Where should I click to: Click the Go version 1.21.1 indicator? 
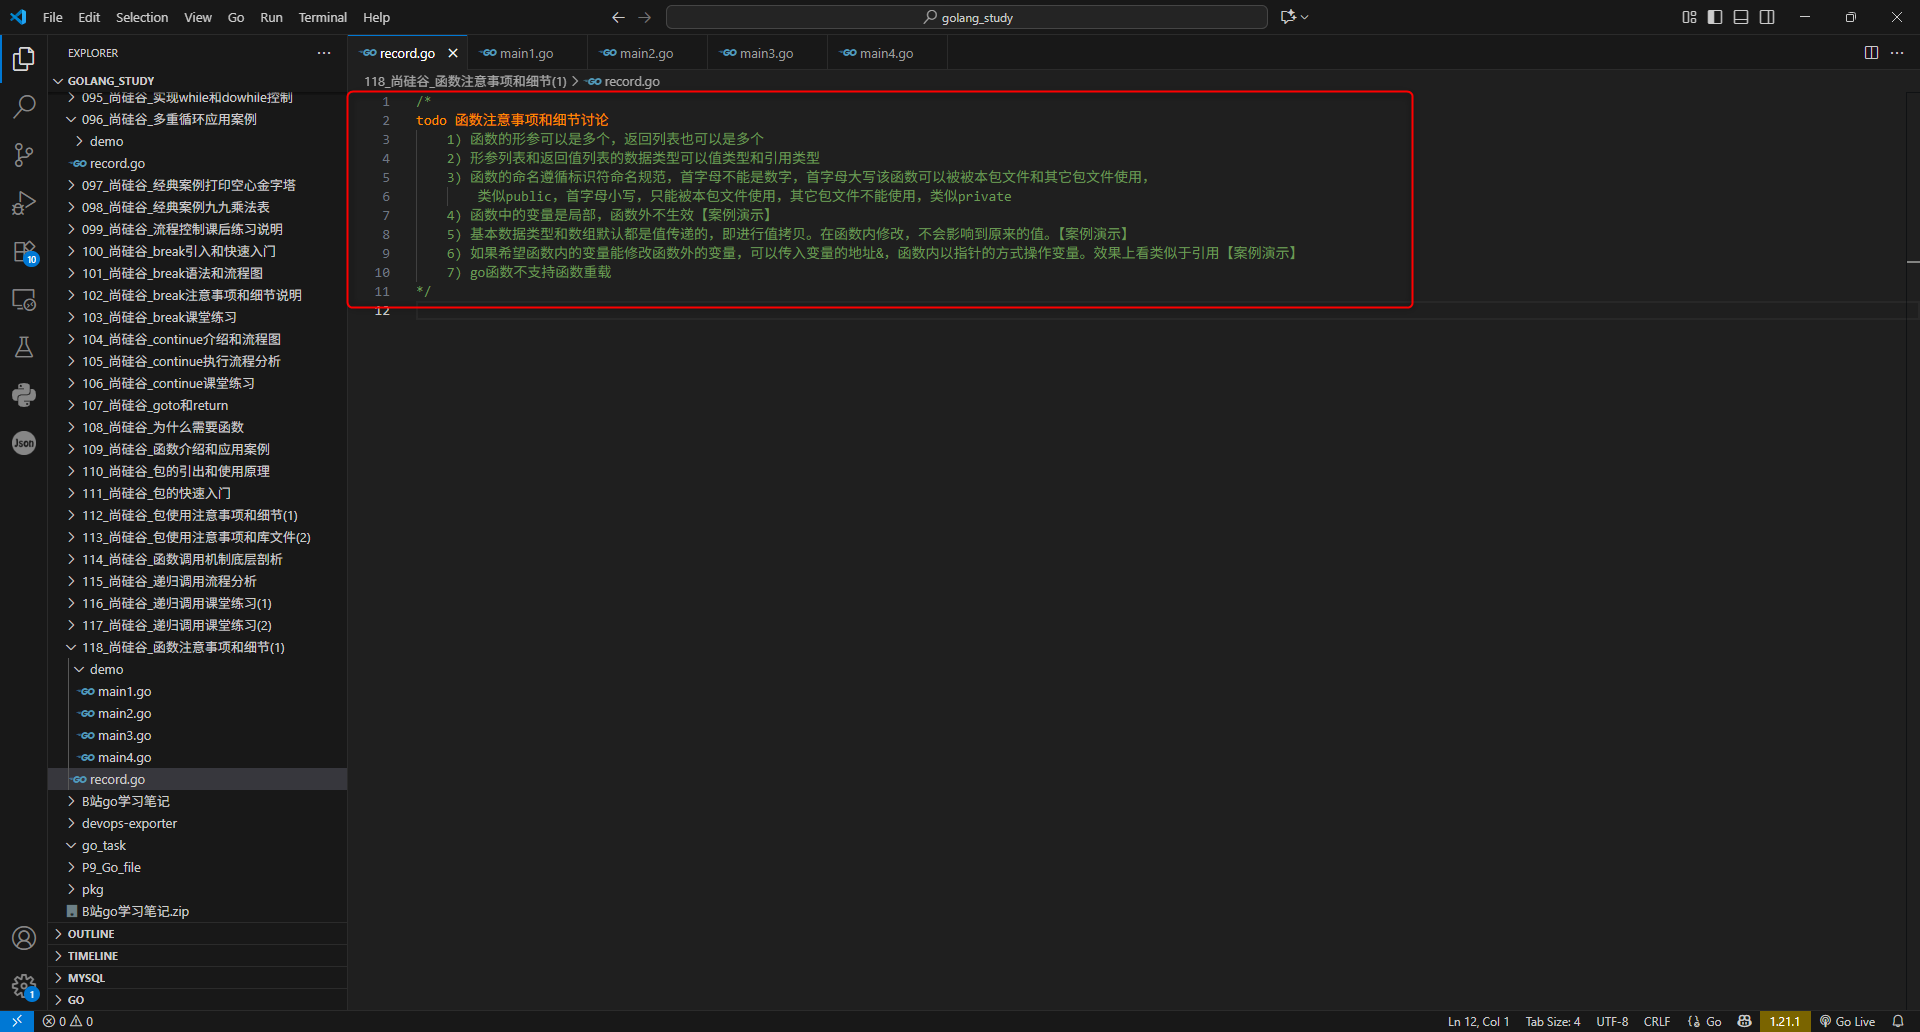pos(1785,1021)
